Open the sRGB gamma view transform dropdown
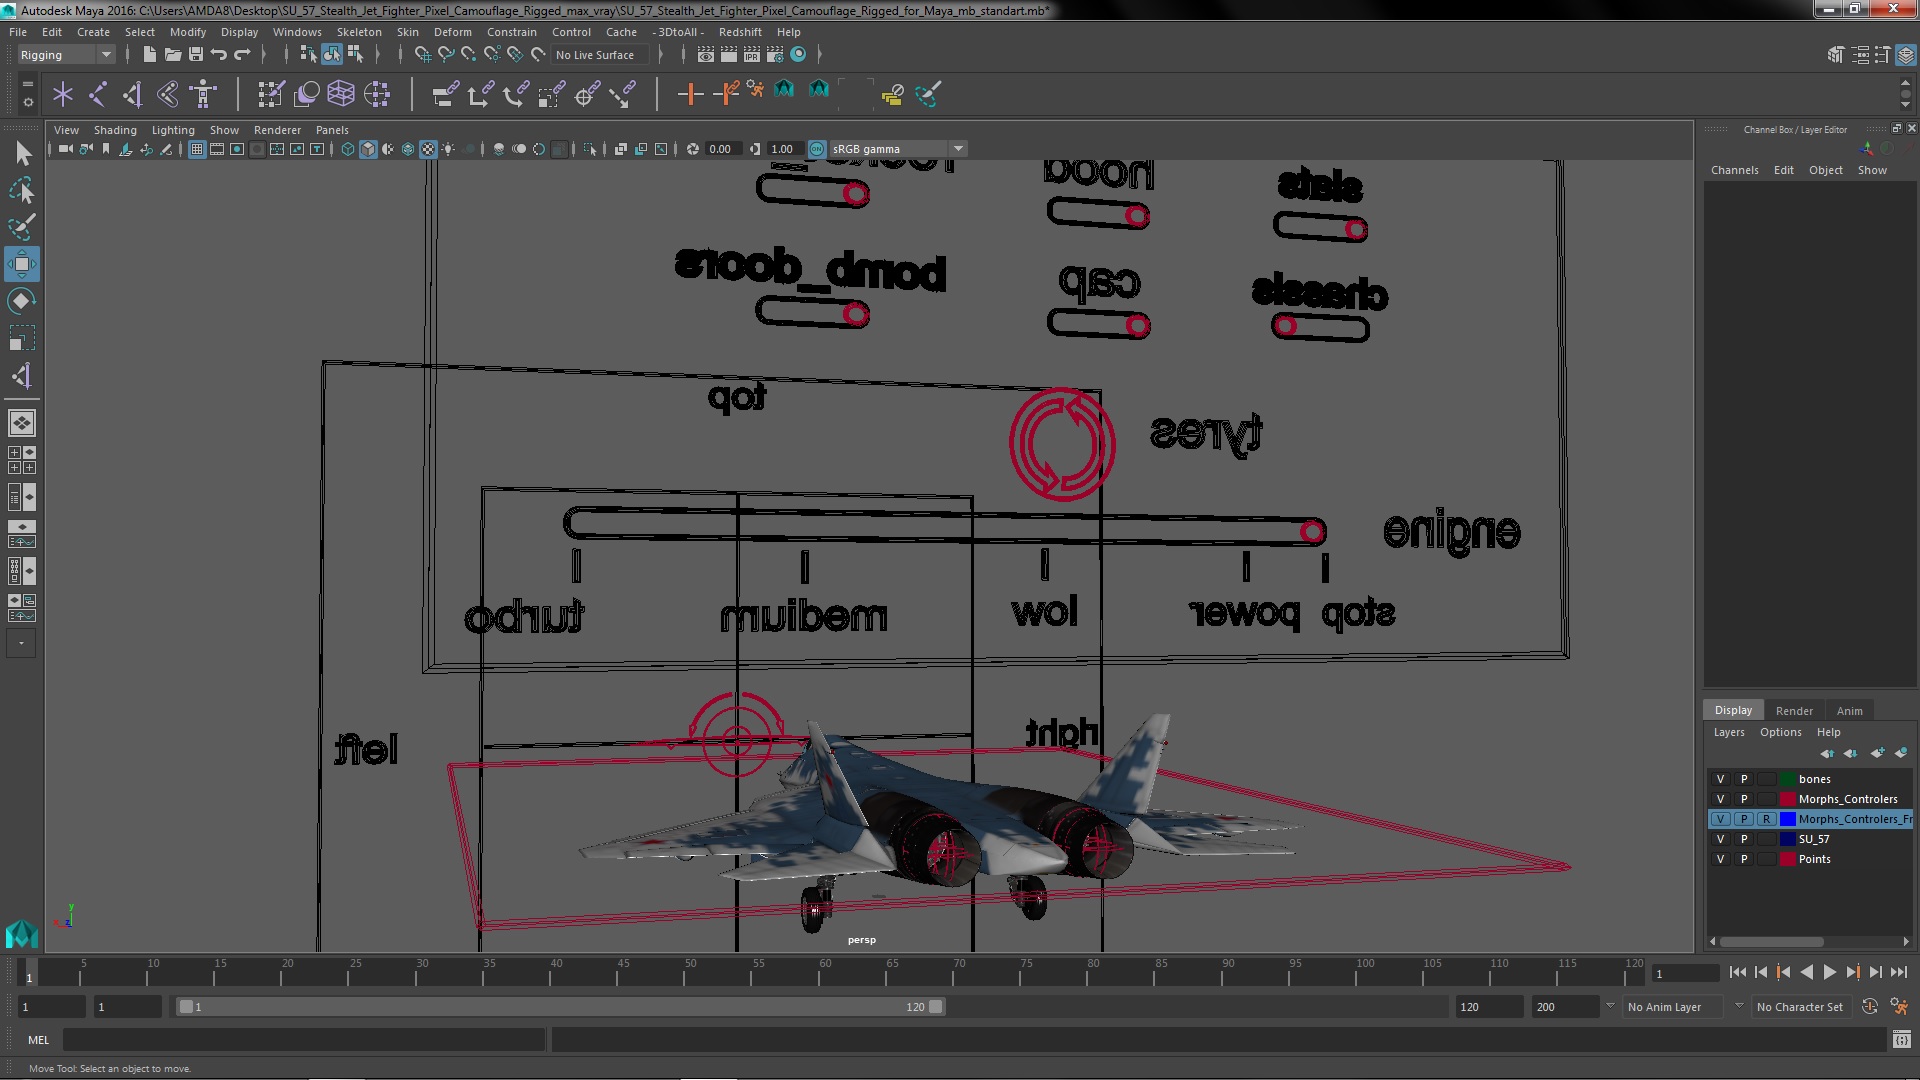 (897, 149)
